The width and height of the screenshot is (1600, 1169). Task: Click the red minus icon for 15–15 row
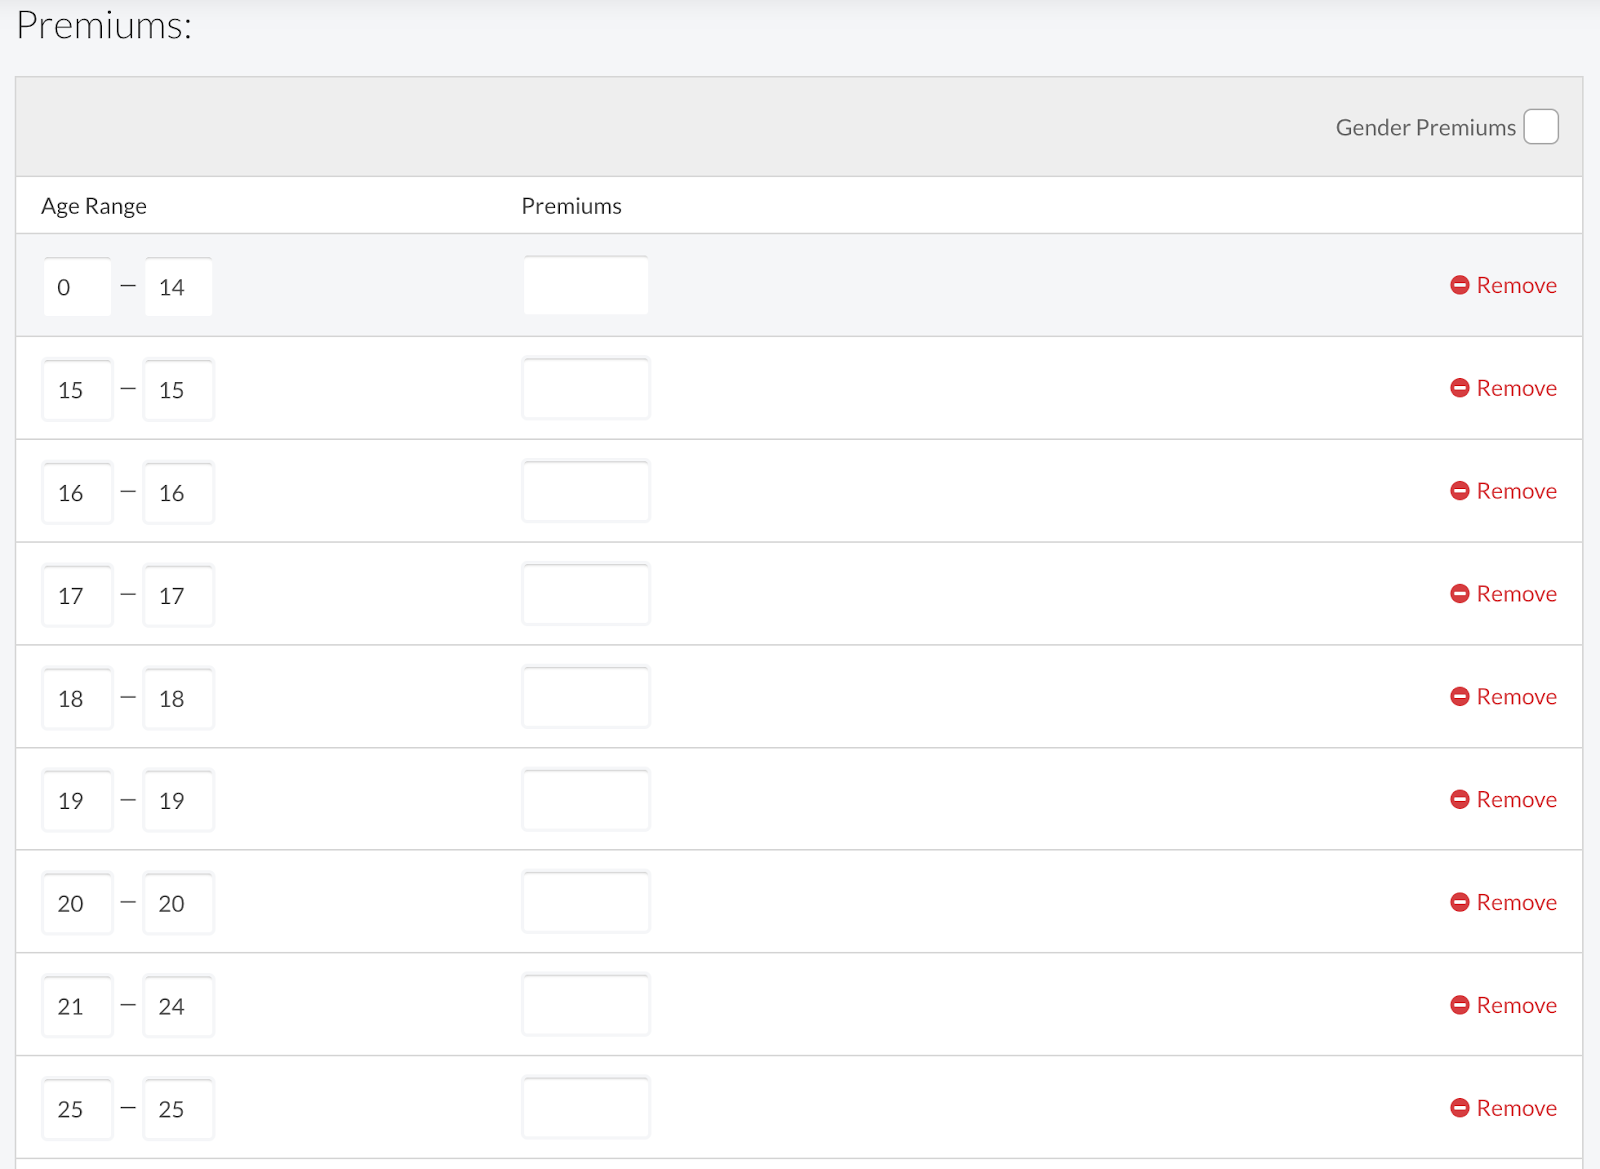tap(1459, 388)
